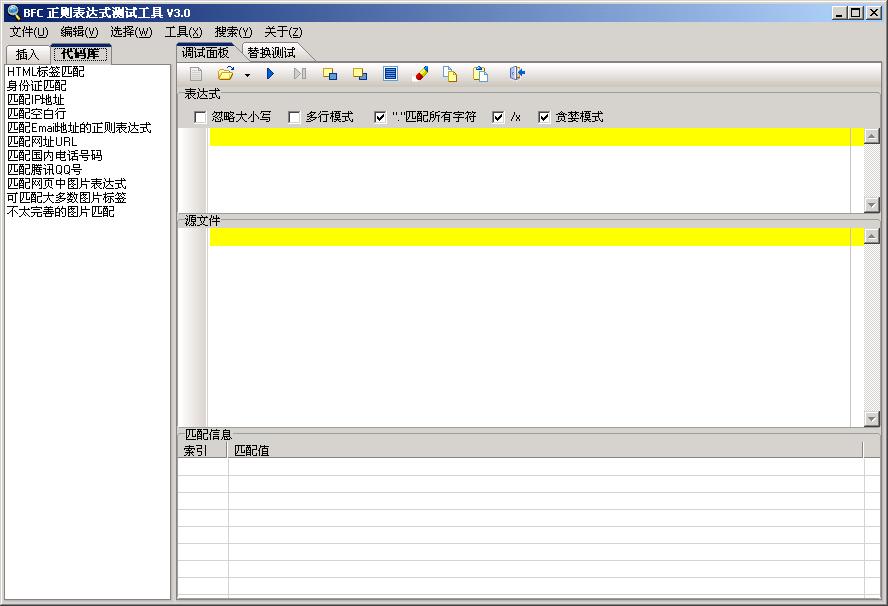
Task: Uncheck the 贪婪模式 checkbox
Action: coord(545,117)
